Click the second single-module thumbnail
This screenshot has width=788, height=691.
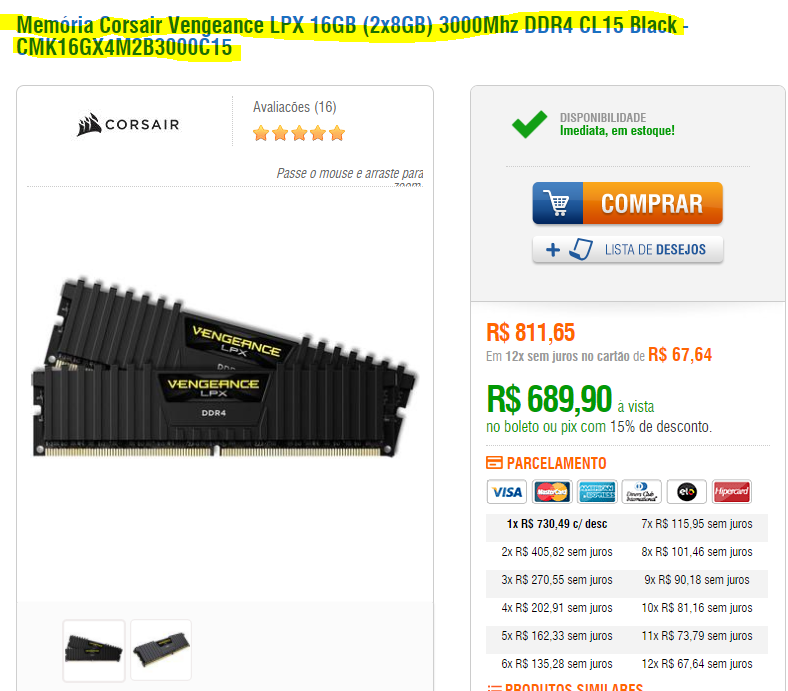161,650
